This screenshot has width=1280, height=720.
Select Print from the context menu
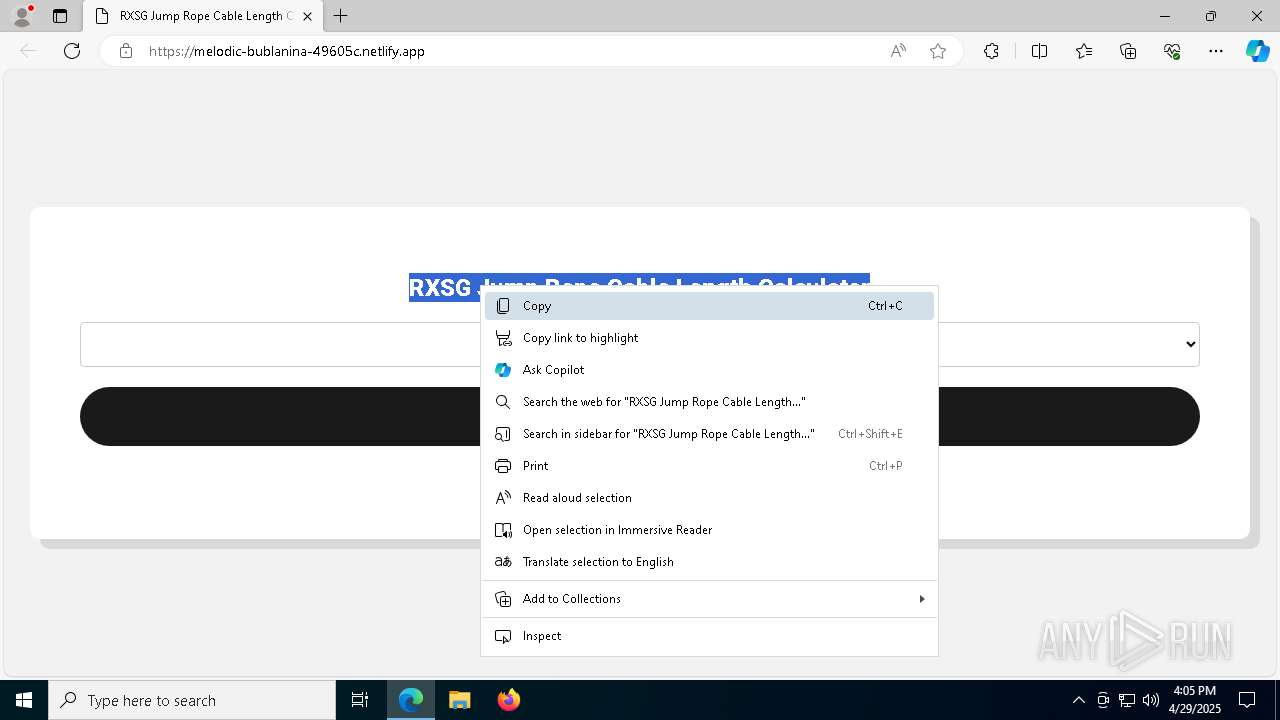click(709, 466)
